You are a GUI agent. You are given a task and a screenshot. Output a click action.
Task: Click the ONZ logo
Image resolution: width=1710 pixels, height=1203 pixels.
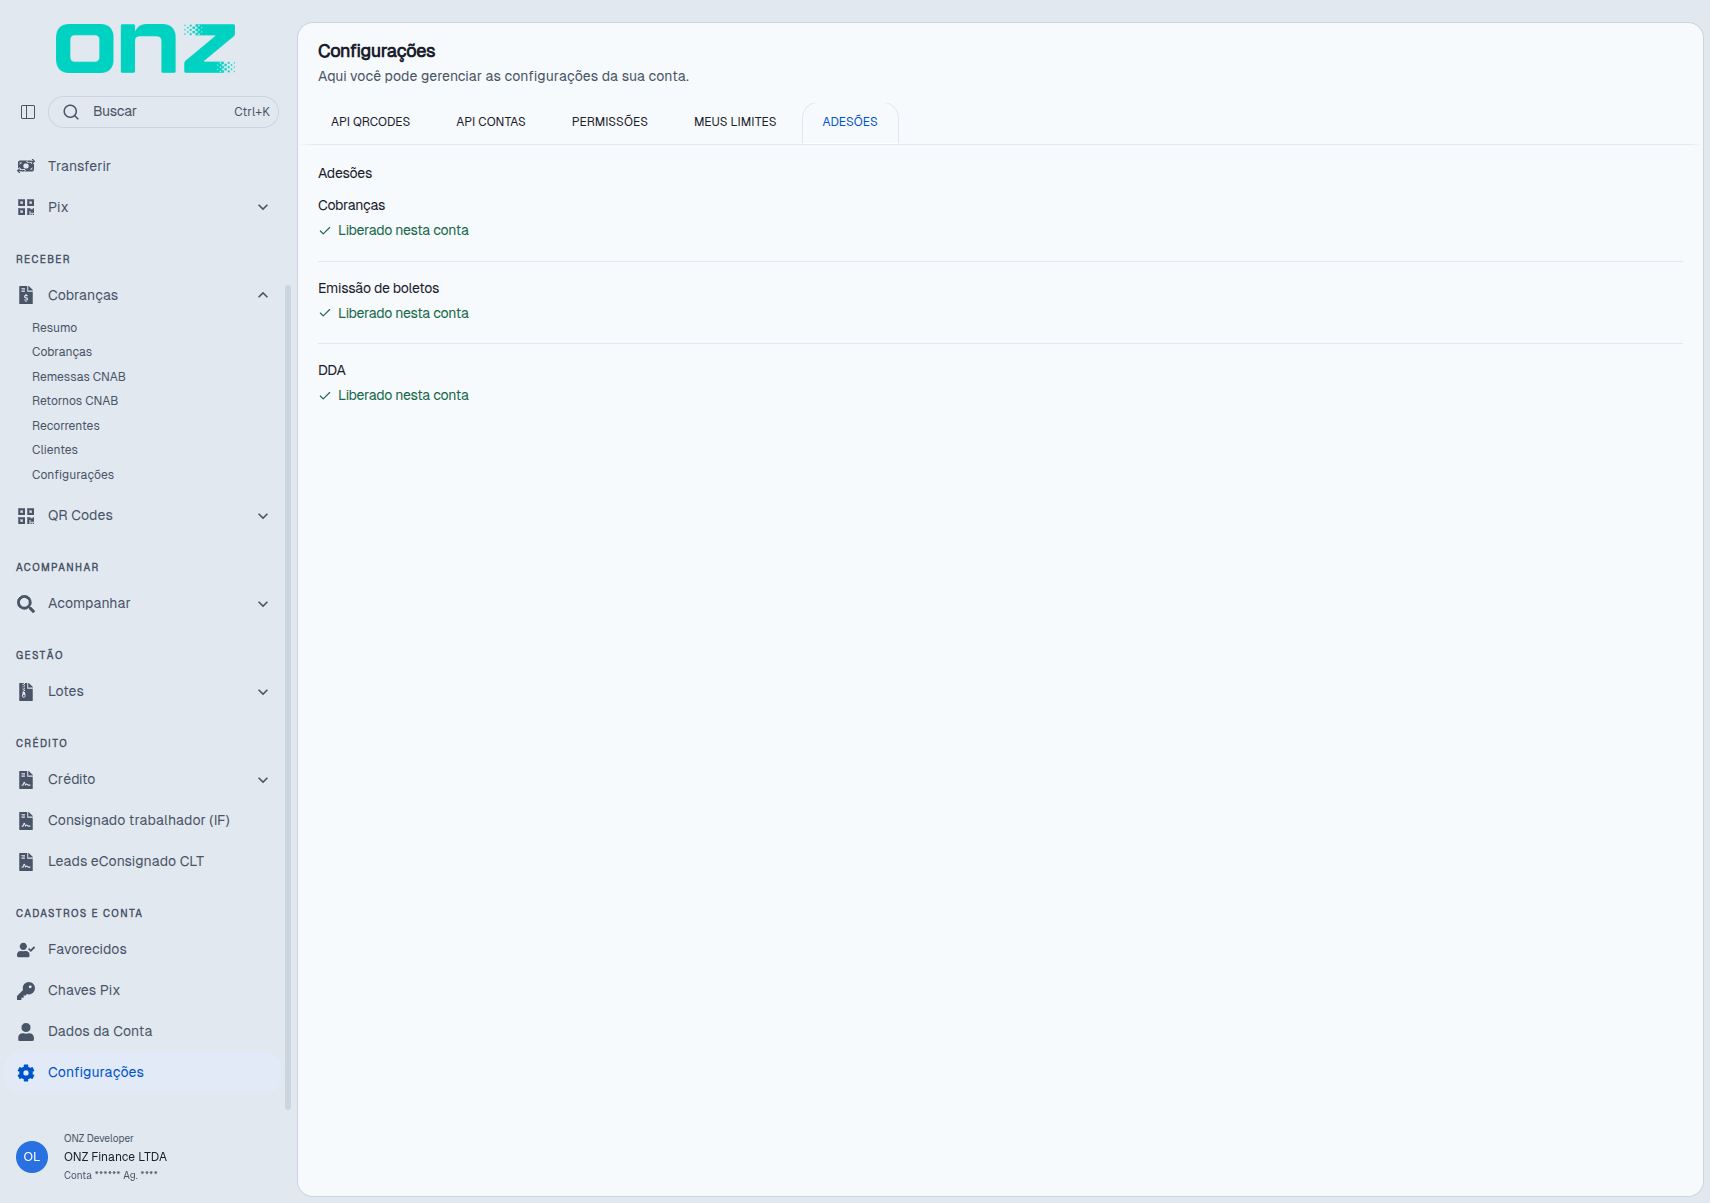point(146,49)
